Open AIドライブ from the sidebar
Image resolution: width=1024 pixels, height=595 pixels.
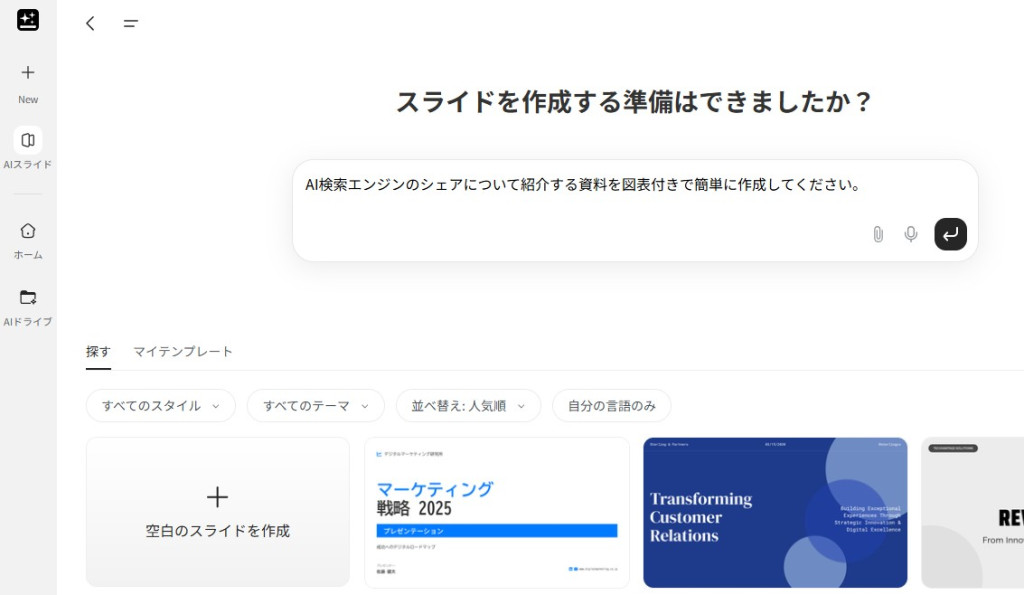tap(27, 303)
